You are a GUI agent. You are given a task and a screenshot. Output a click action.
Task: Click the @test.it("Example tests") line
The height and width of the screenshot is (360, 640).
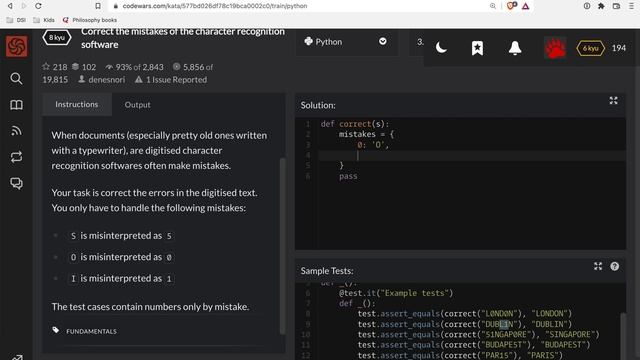[396, 293]
